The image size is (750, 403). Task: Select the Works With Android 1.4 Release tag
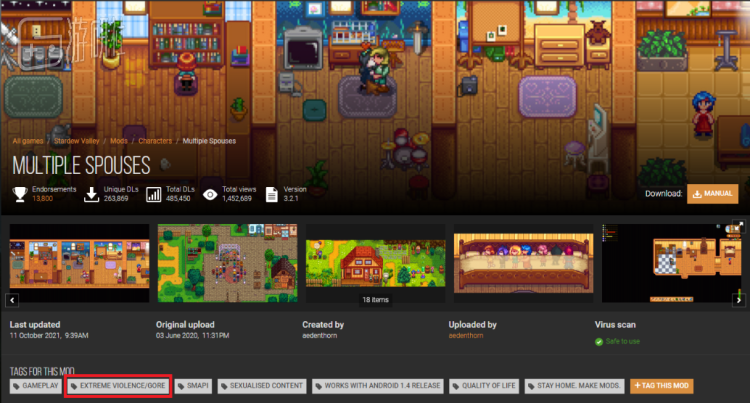coord(378,386)
